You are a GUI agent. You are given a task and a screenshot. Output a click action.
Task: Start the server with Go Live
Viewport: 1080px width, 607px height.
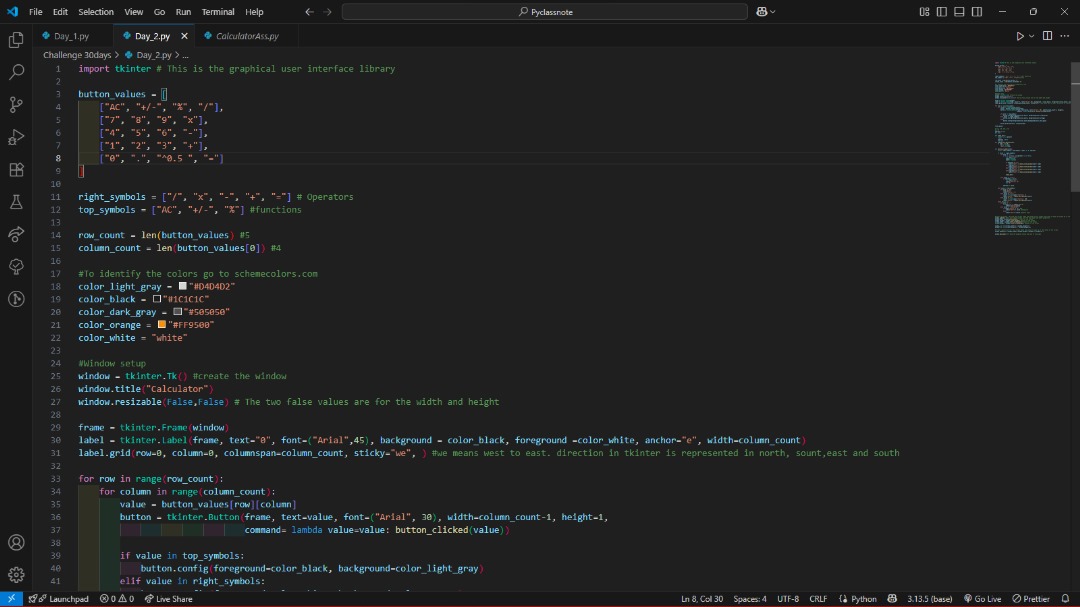(x=983, y=598)
